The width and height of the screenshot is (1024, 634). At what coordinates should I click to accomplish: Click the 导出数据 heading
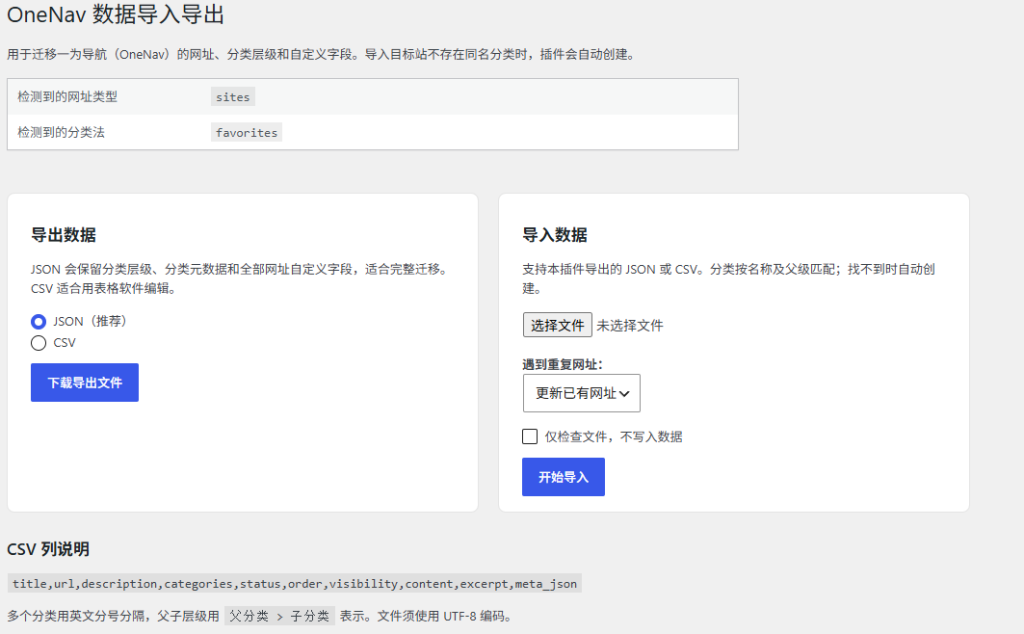point(63,235)
